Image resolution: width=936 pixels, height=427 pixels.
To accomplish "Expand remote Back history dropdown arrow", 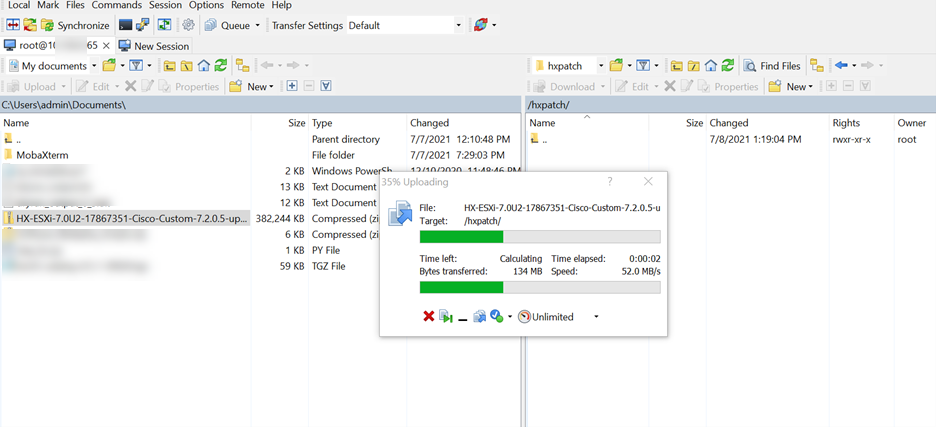I will tap(854, 66).
